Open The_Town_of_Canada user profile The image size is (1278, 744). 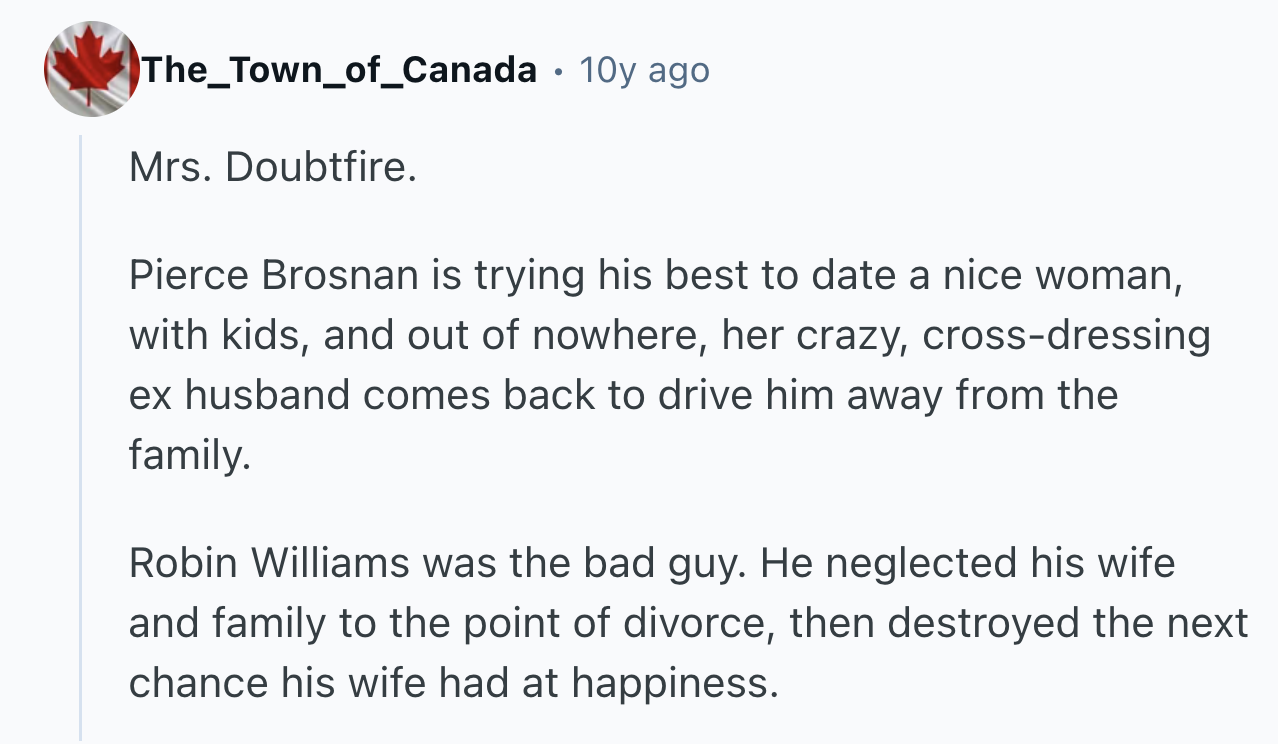coord(339,70)
